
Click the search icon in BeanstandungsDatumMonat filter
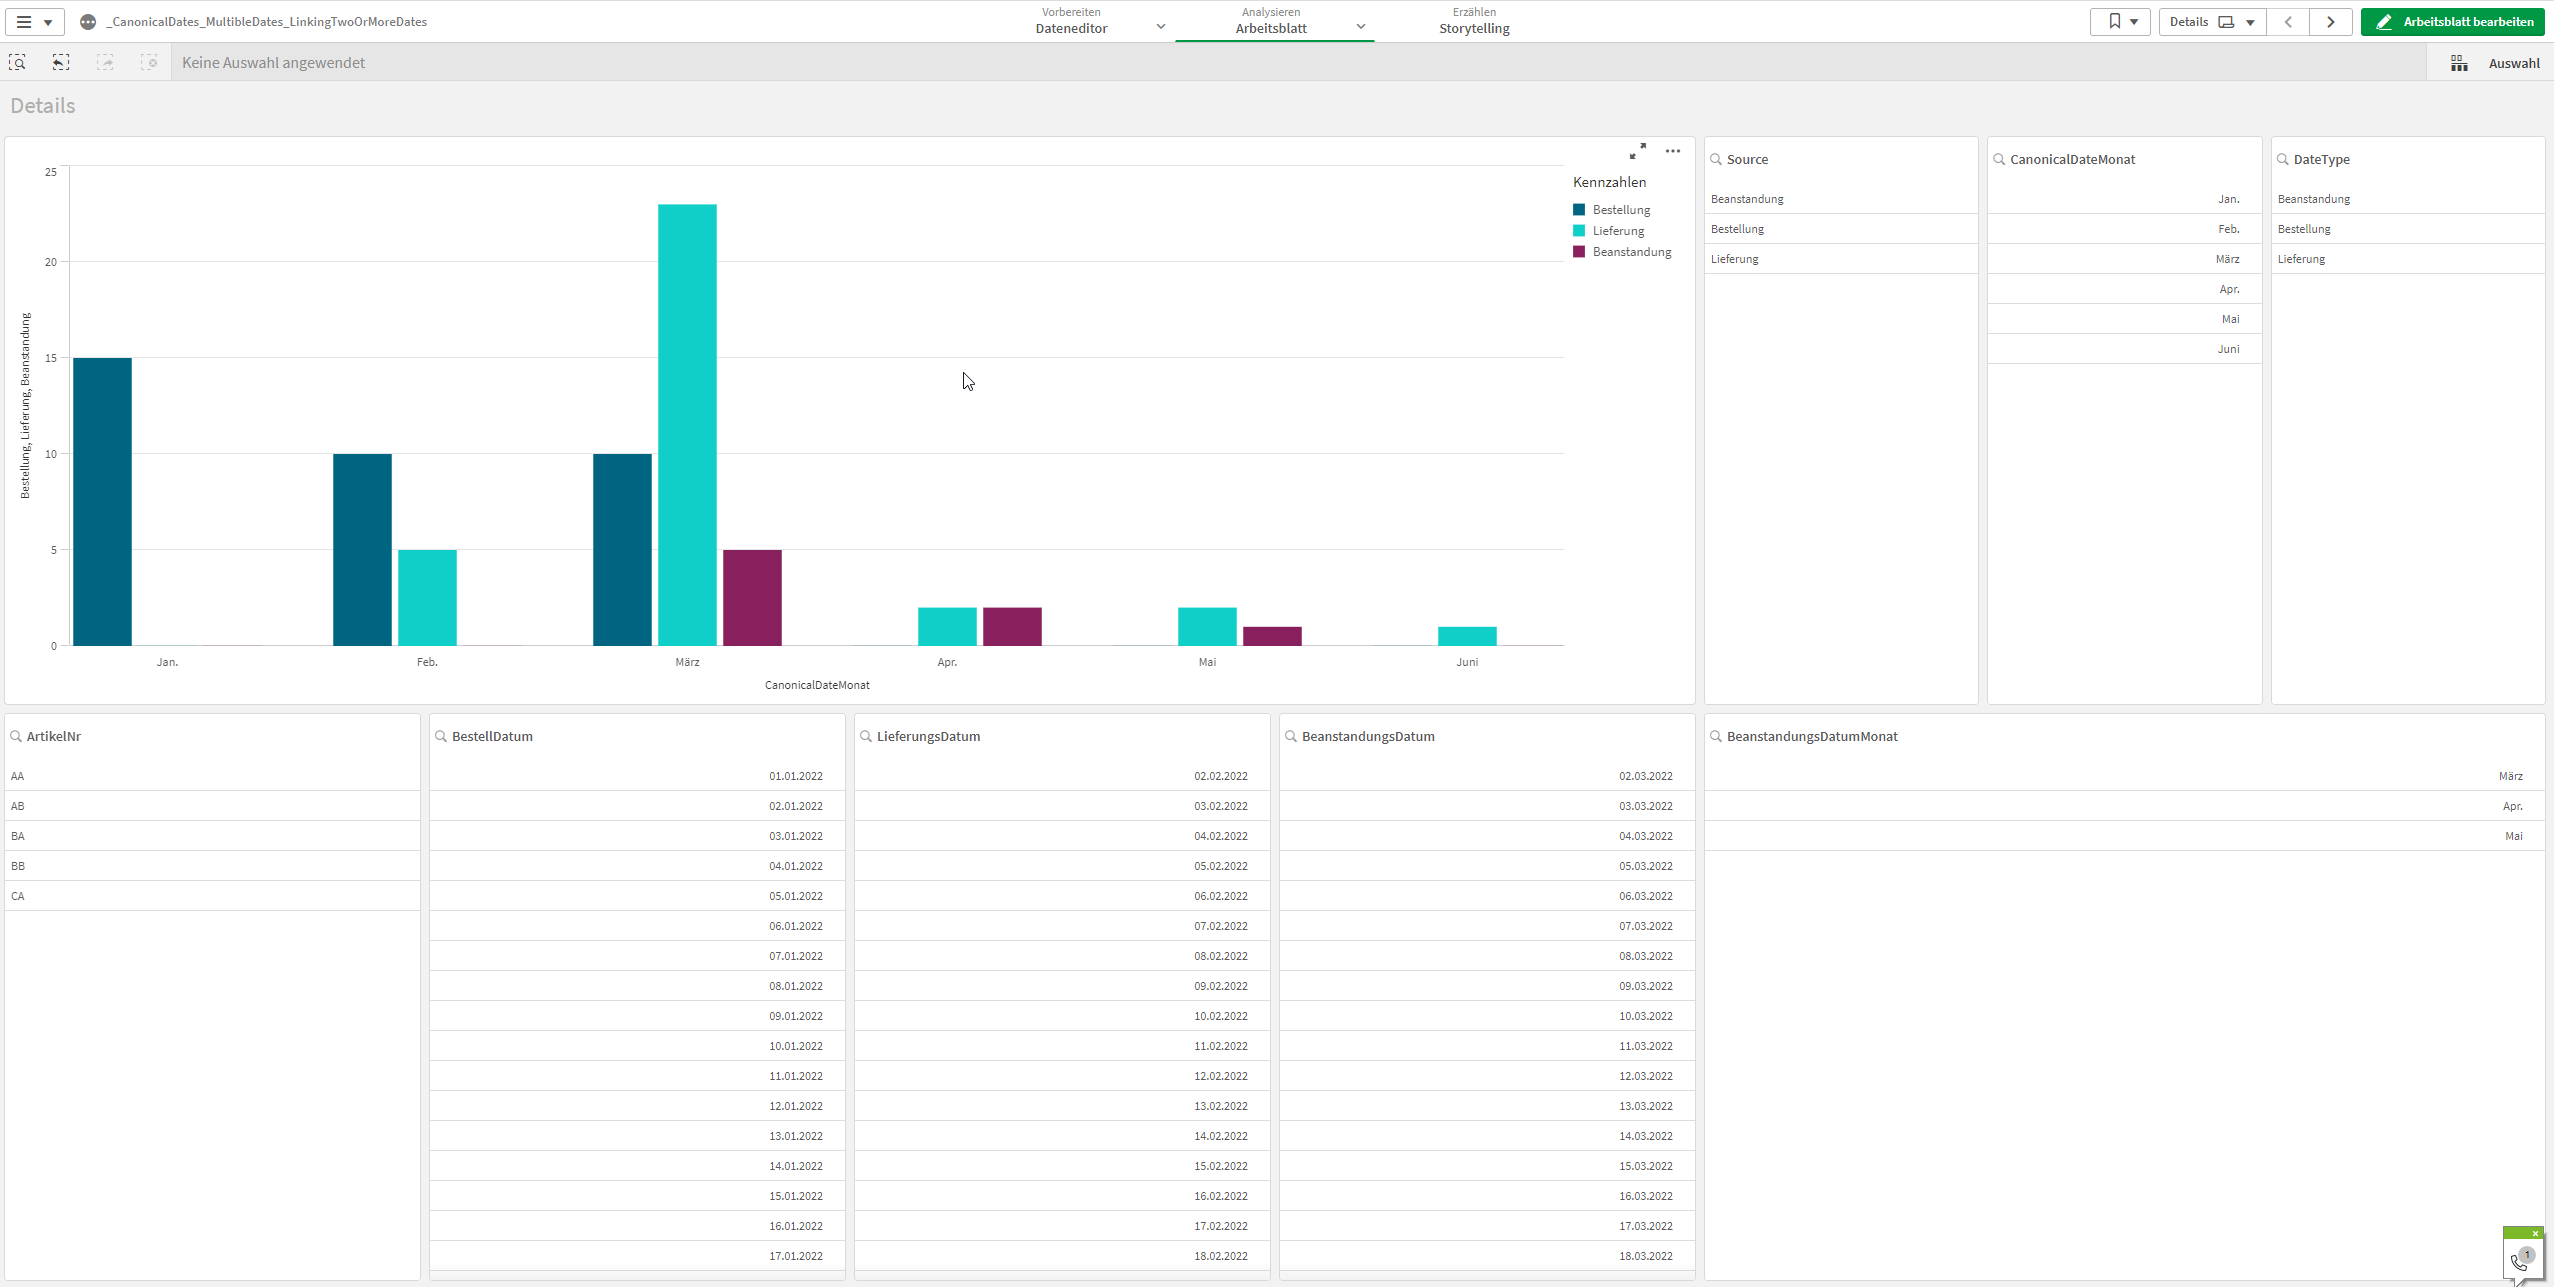(x=1716, y=736)
